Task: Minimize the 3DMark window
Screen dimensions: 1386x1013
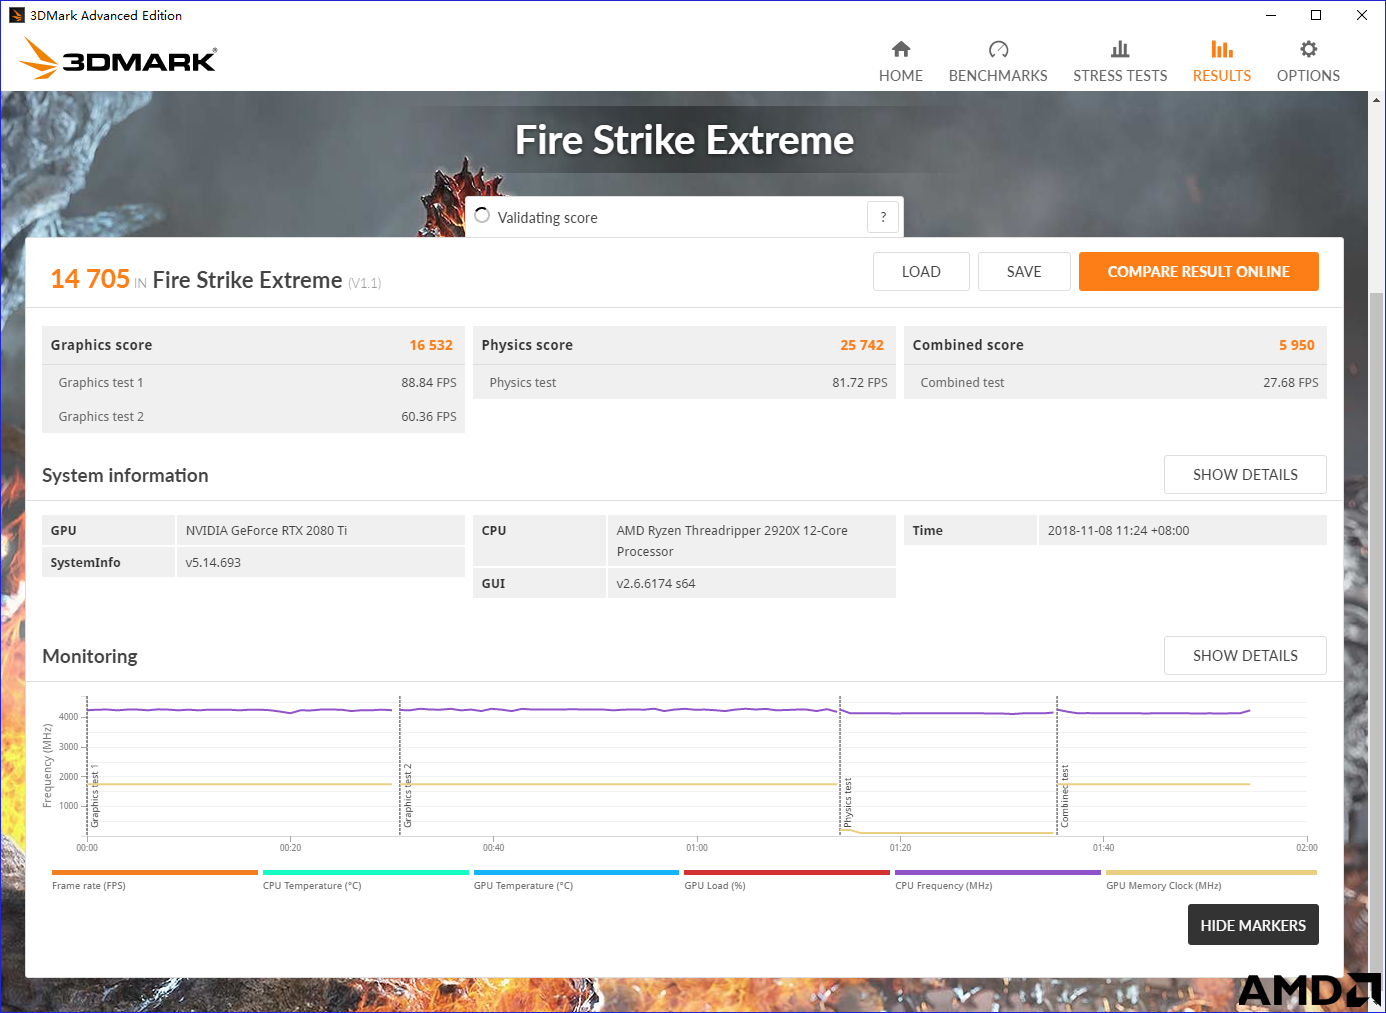Action: (x=1271, y=15)
